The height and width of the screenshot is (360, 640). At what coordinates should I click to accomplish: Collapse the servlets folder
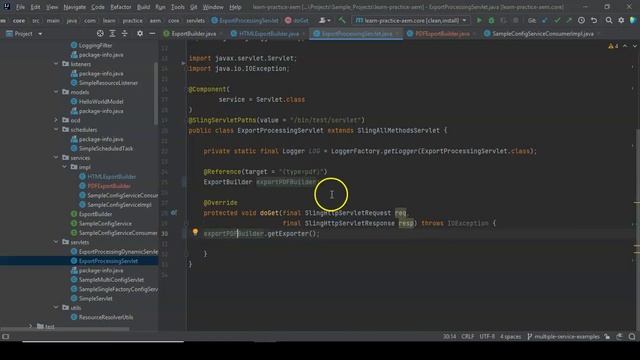(56, 242)
